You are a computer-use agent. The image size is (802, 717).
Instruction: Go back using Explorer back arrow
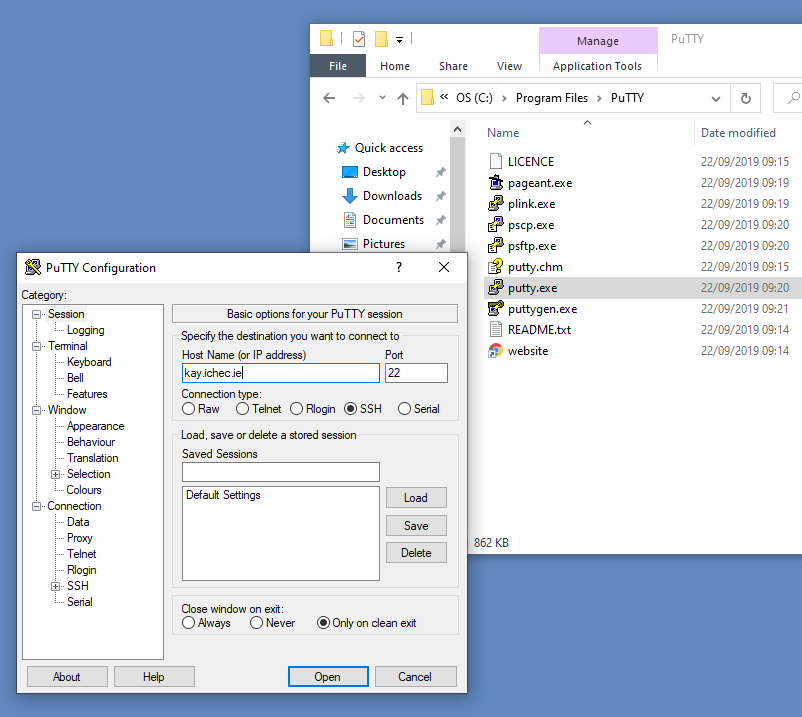[329, 98]
